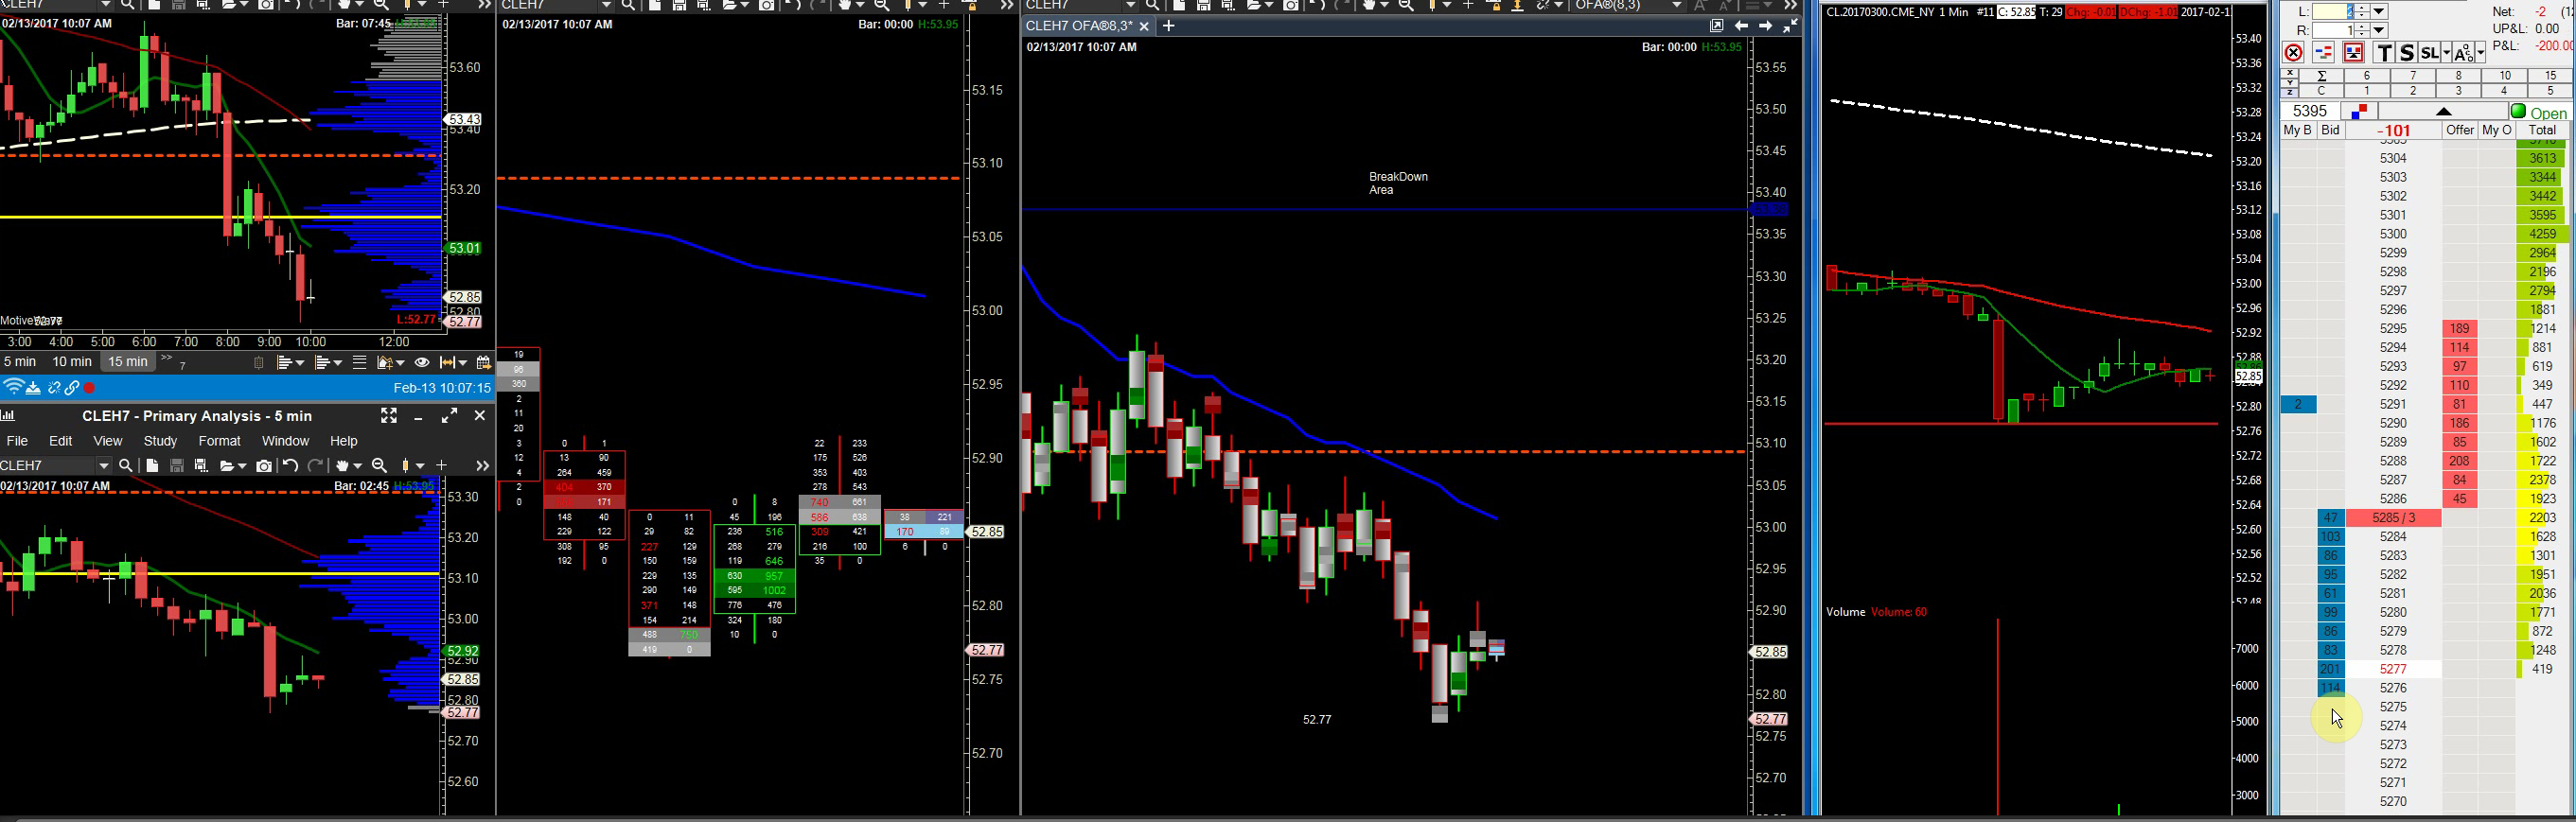Click the horizontal lines icon beside eye icon
Screen dimensions: 2576x822
click(359, 362)
